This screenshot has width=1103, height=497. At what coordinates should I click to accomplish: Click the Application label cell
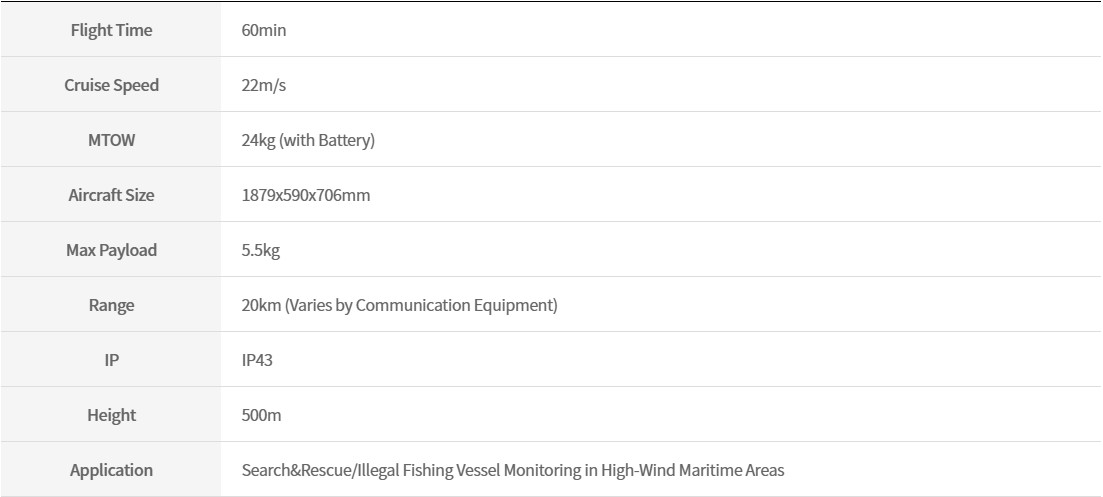[111, 470]
